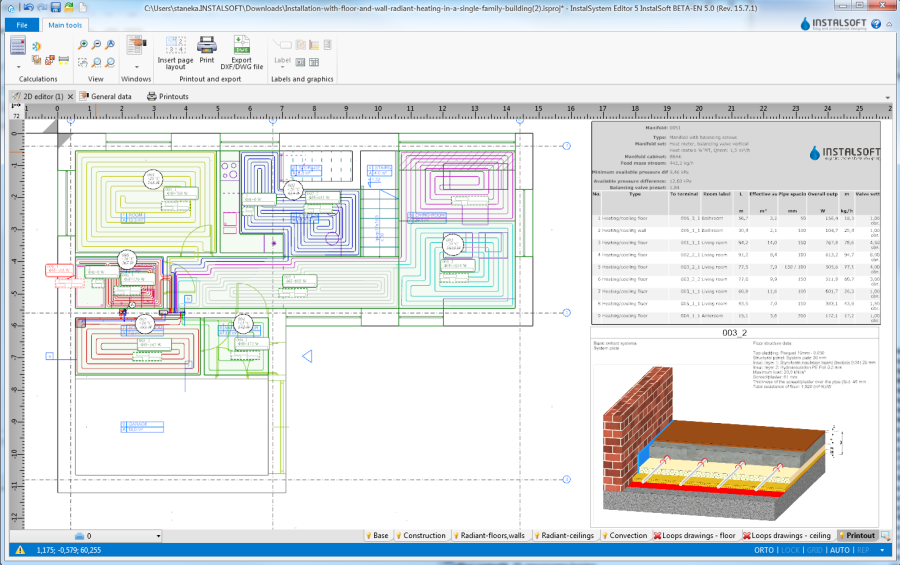Click the New document icon in title bar
Viewport: 900px width, 565px height.
83,7
